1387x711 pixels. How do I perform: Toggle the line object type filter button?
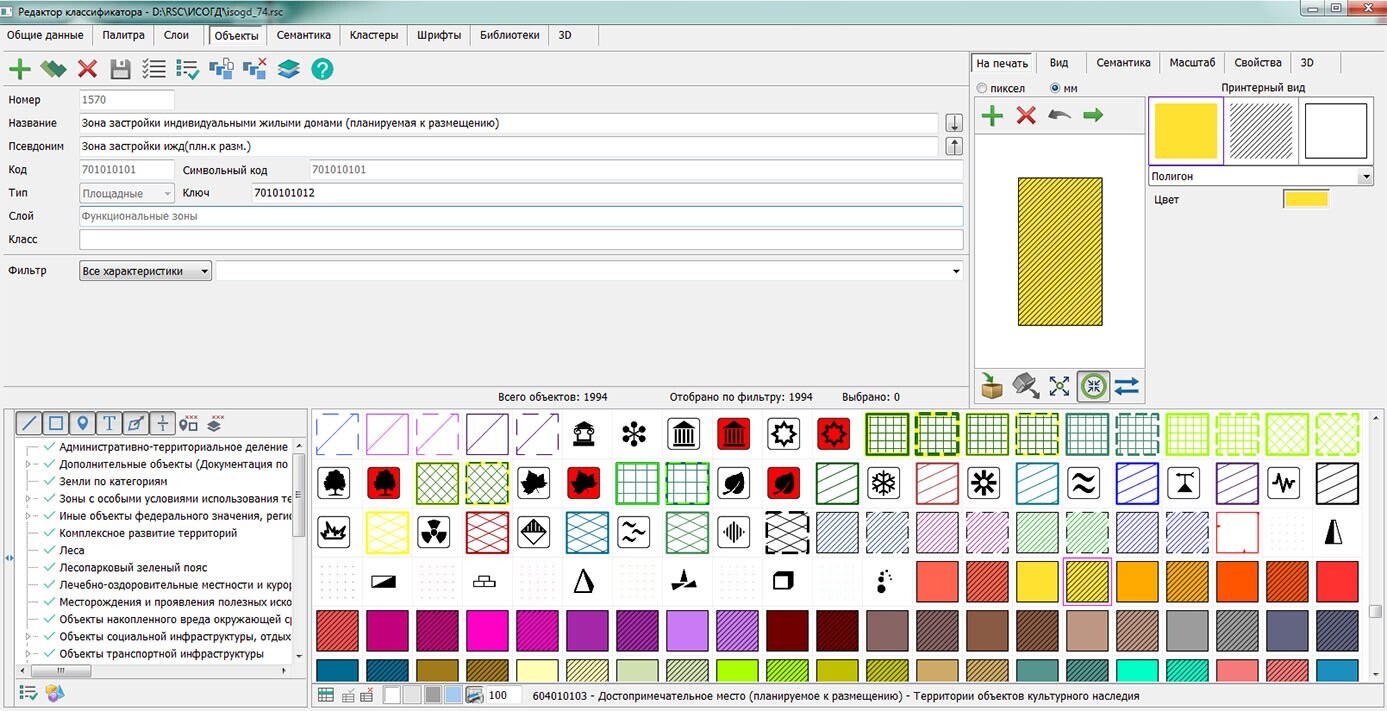pos(29,423)
